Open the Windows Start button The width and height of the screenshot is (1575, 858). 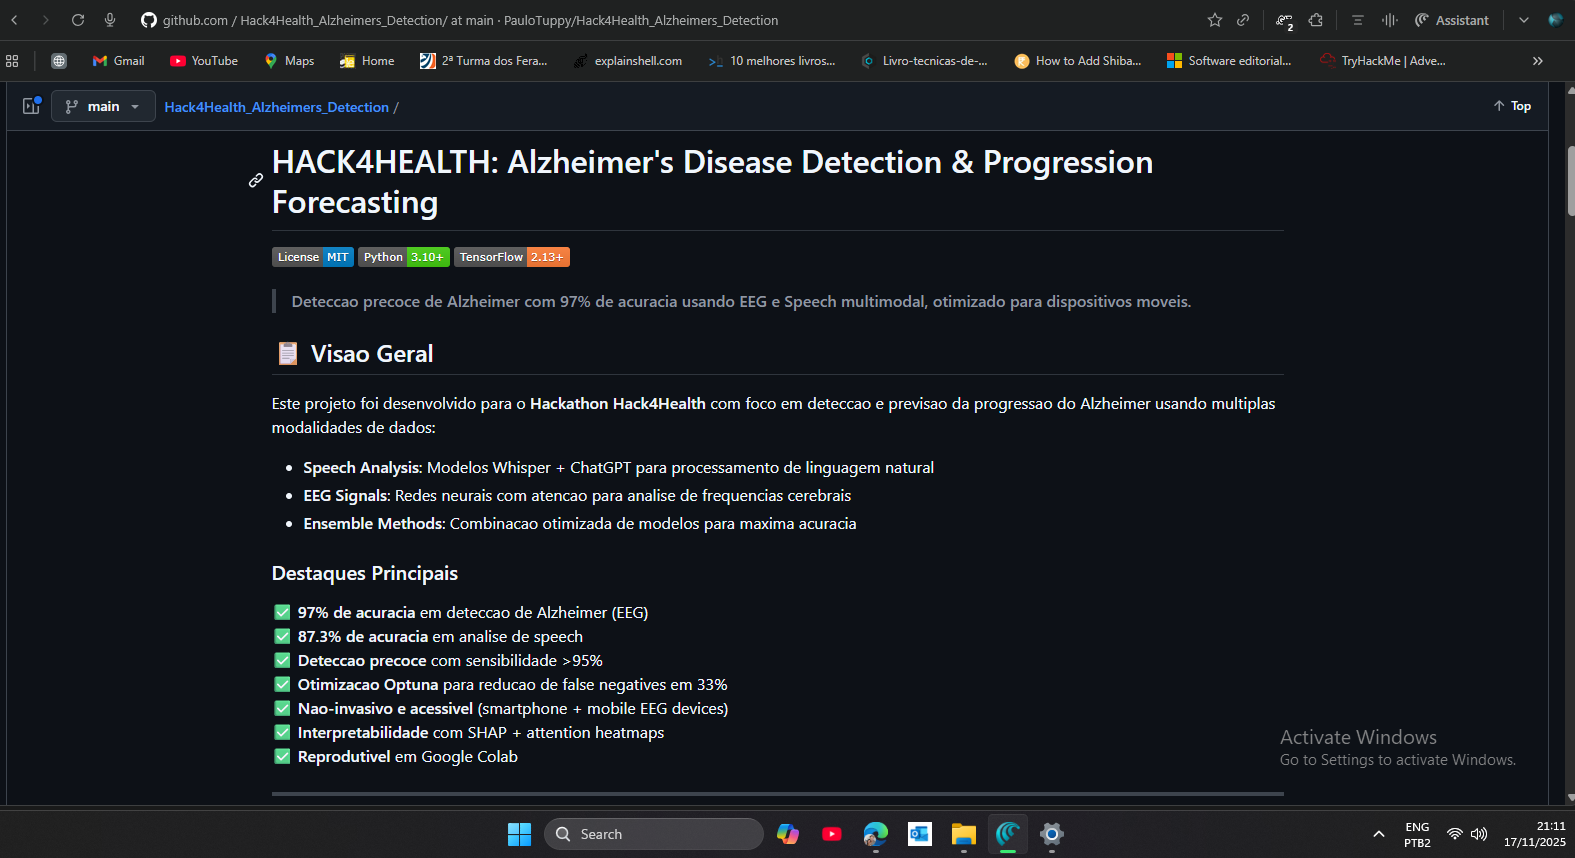pyautogui.click(x=520, y=834)
